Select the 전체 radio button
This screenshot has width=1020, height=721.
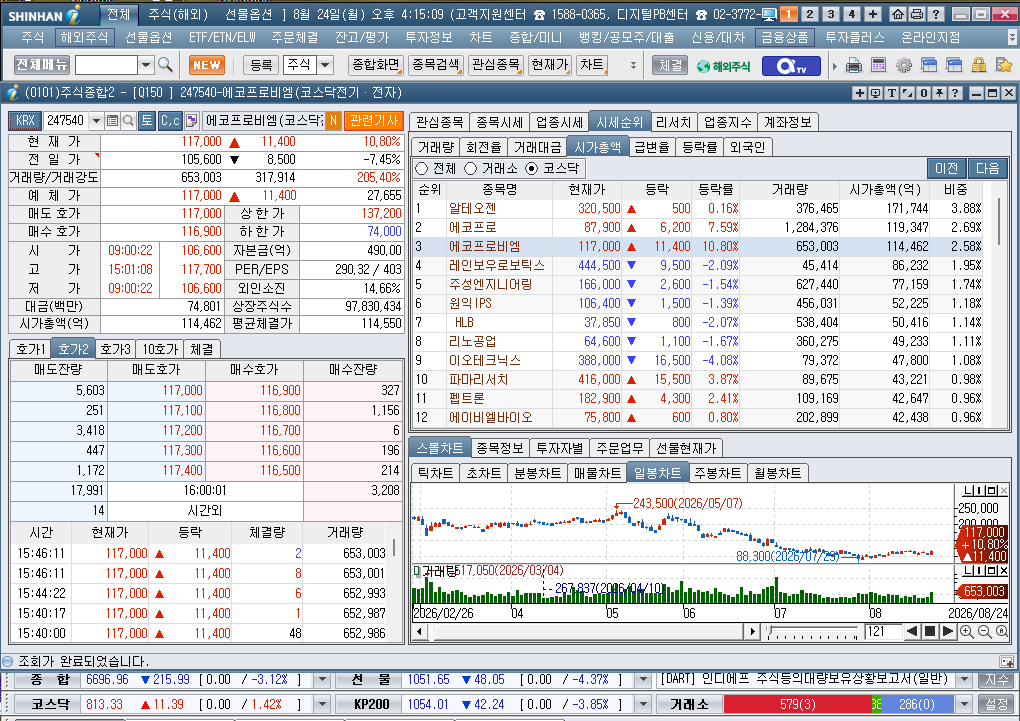tap(421, 169)
